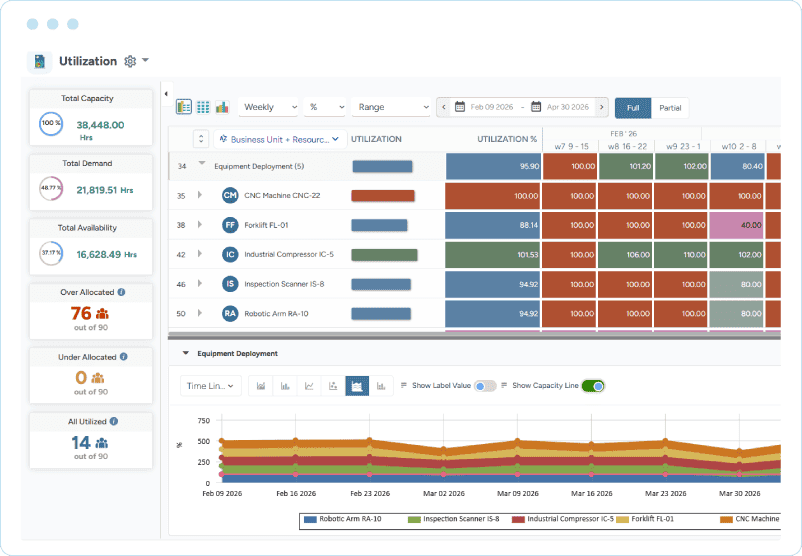Image resolution: width=802 pixels, height=556 pixels.
Task: Go to previous date range arrow
Action: click(443, 107)
